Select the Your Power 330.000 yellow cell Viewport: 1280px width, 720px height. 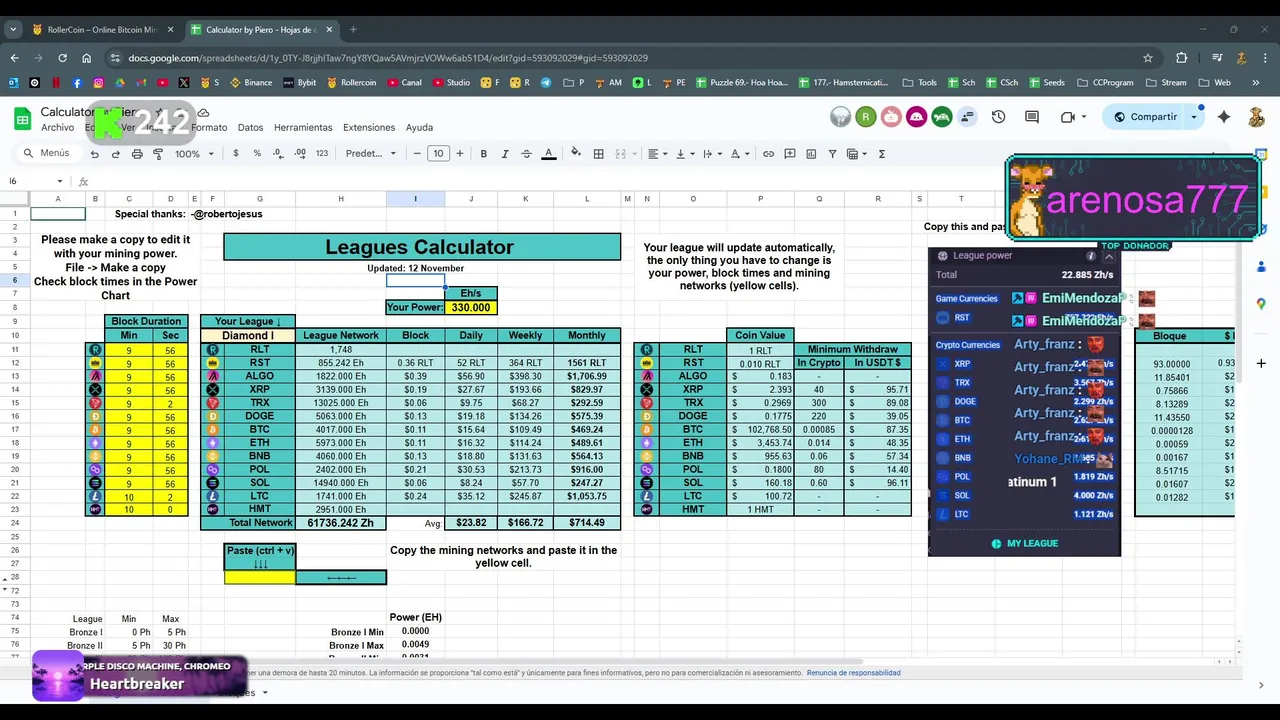click(x=471, y=307)
